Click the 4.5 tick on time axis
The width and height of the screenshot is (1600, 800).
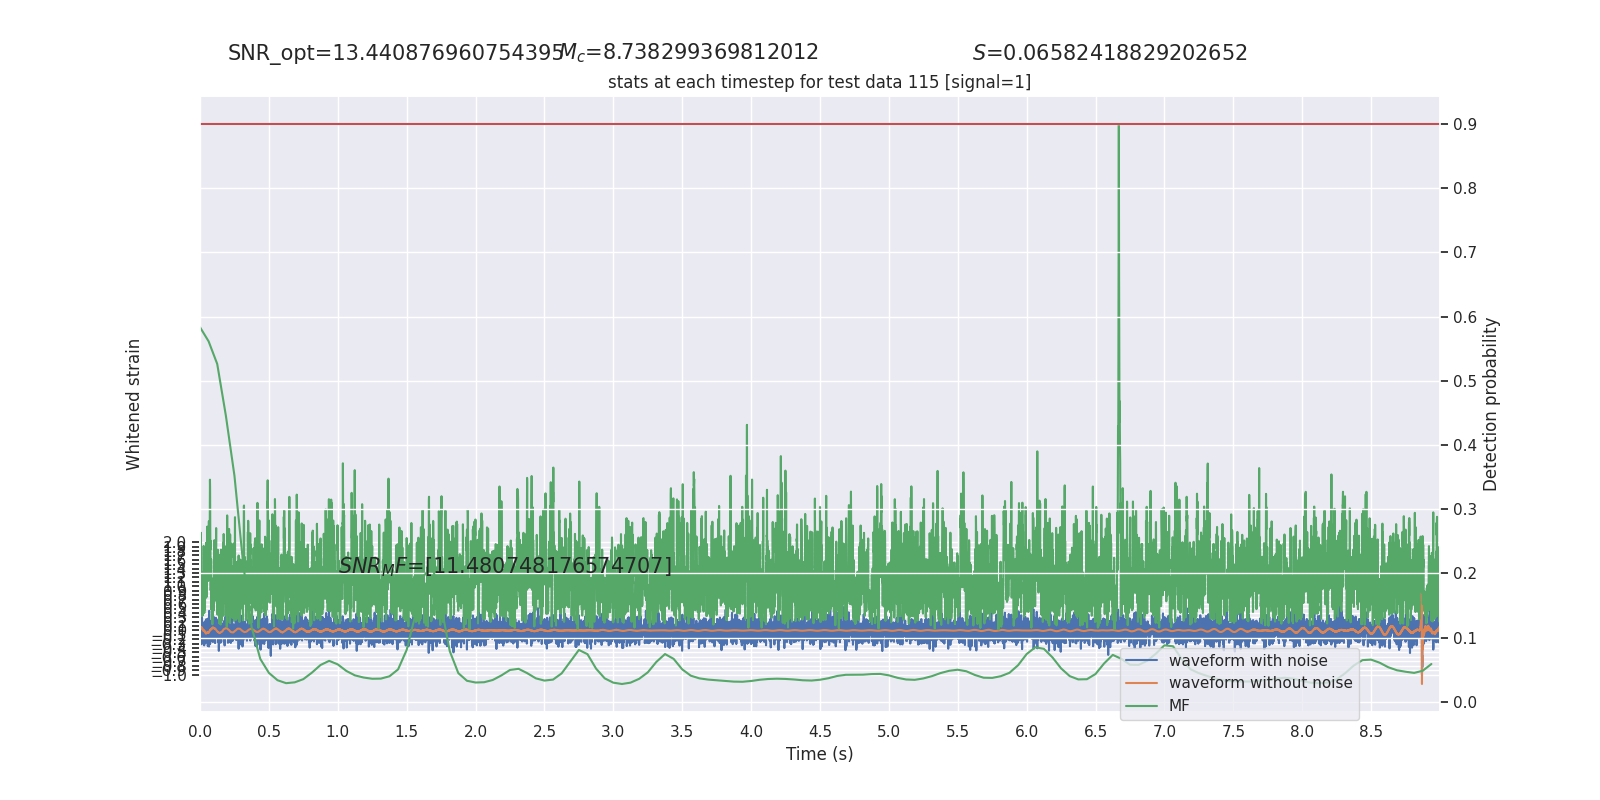[x=820, y=732]
